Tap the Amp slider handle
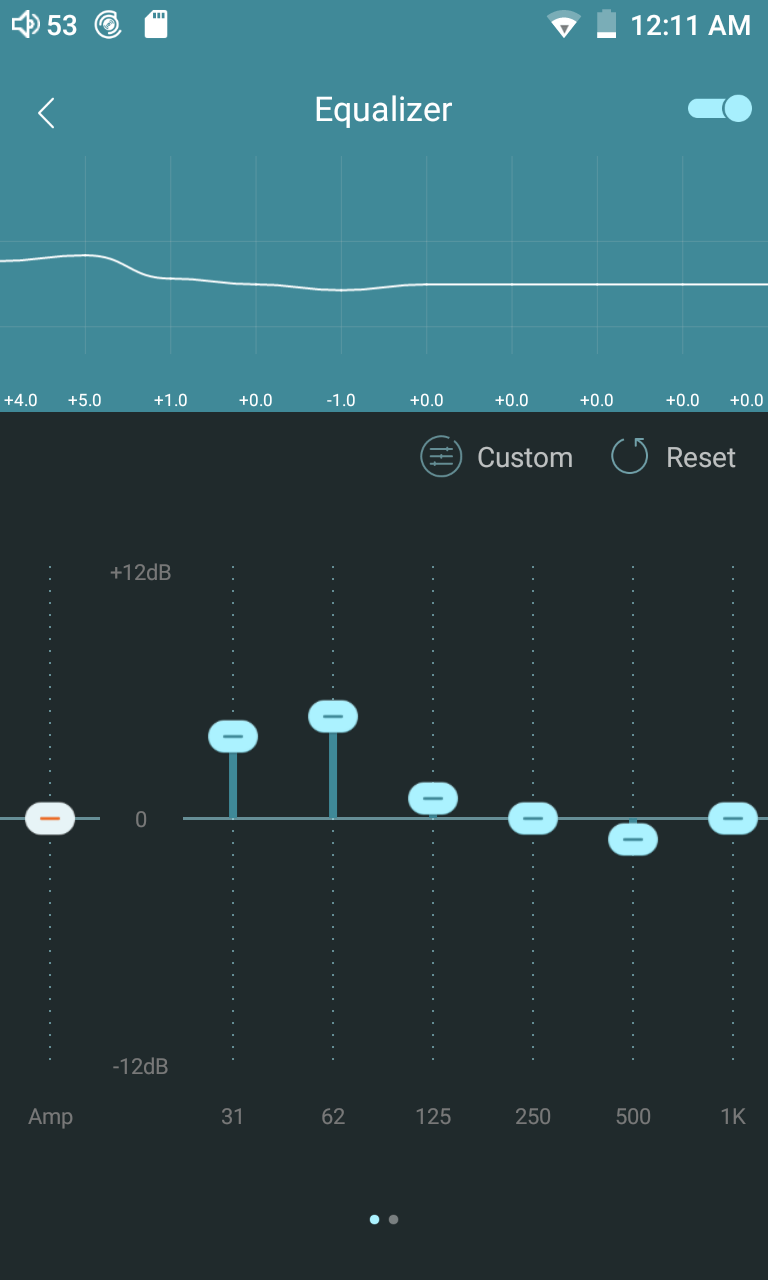Image resolution: width=768 pixels, height=1280 pixels. pos(50,818)
